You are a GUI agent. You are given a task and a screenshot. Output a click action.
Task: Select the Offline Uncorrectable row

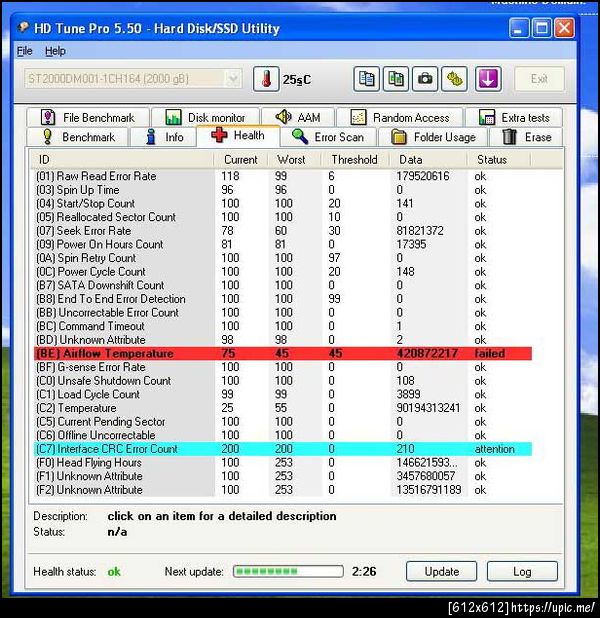pyautogui.click(x=283, y=435)
